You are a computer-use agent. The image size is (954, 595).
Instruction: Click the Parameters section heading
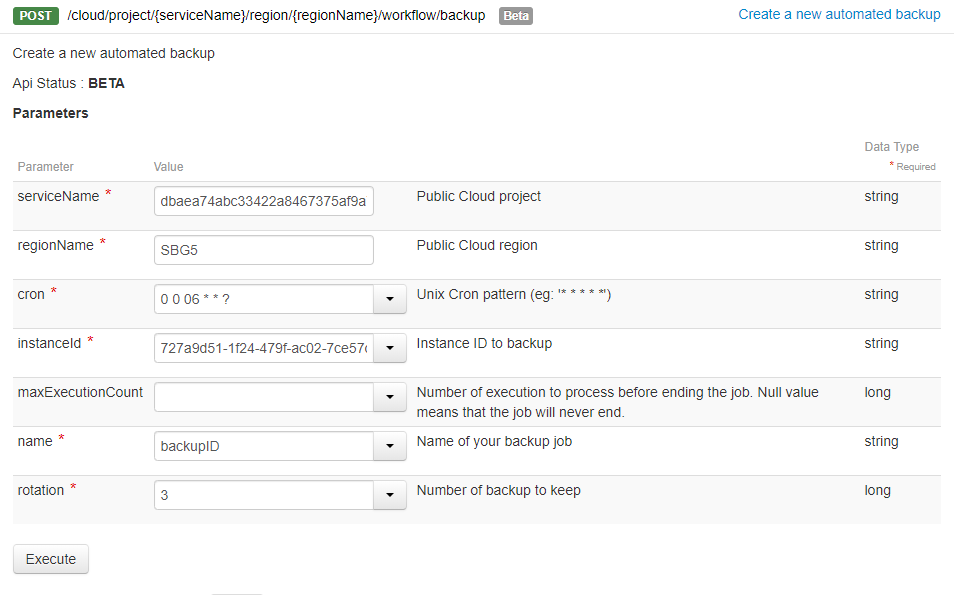[51, 113]
